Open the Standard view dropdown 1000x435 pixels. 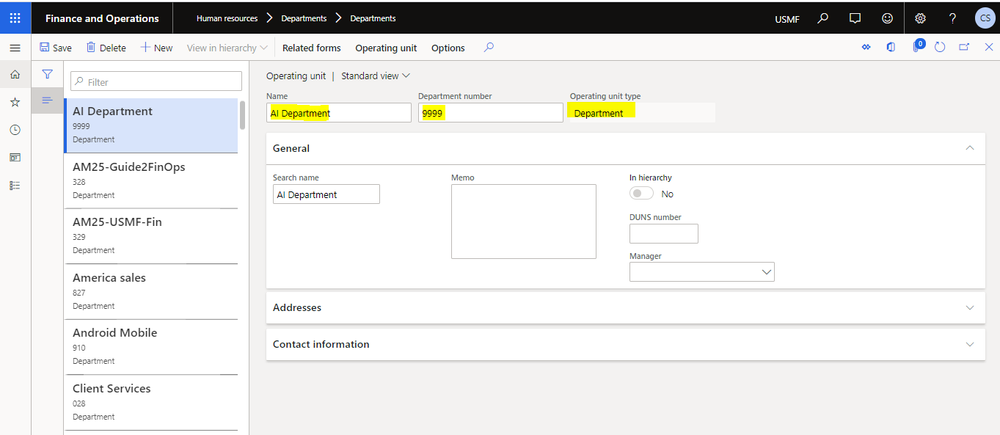[376, 76]
